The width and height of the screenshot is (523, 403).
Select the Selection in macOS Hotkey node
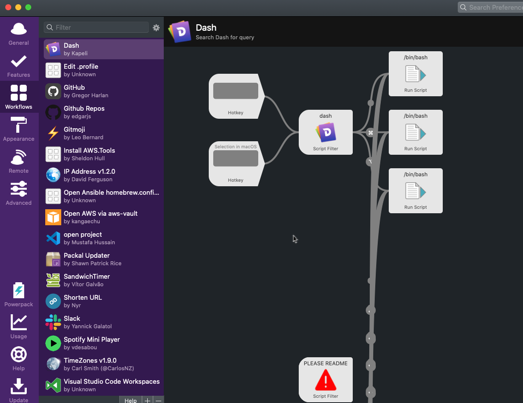[236, 164]
